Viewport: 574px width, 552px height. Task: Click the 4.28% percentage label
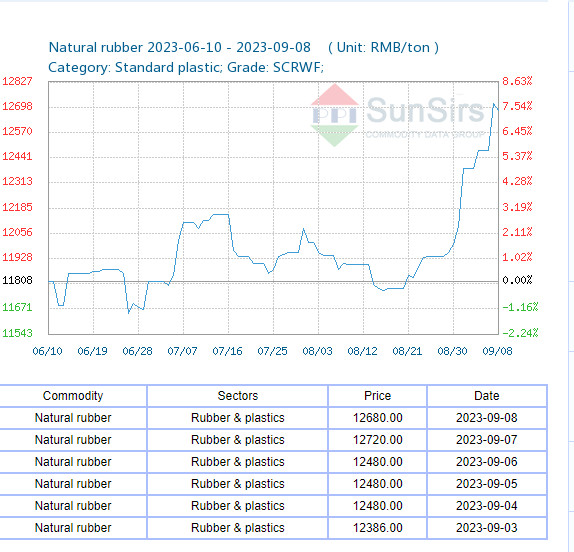coord(517,181)
